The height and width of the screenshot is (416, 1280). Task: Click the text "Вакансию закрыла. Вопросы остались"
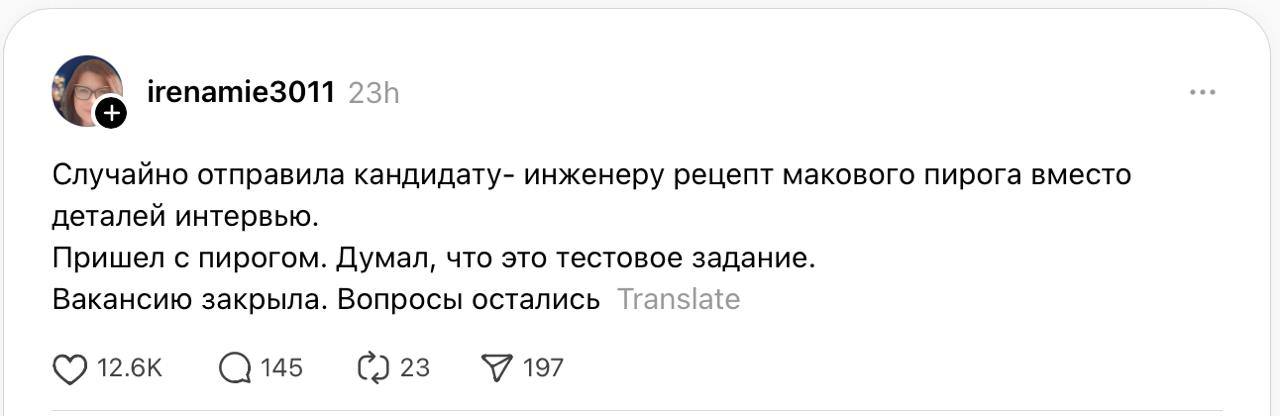(326, 299)
